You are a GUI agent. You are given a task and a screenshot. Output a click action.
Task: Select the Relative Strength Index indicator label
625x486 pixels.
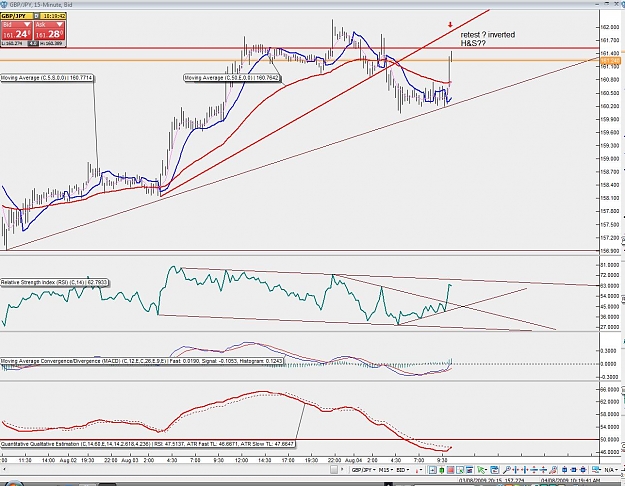54,282
